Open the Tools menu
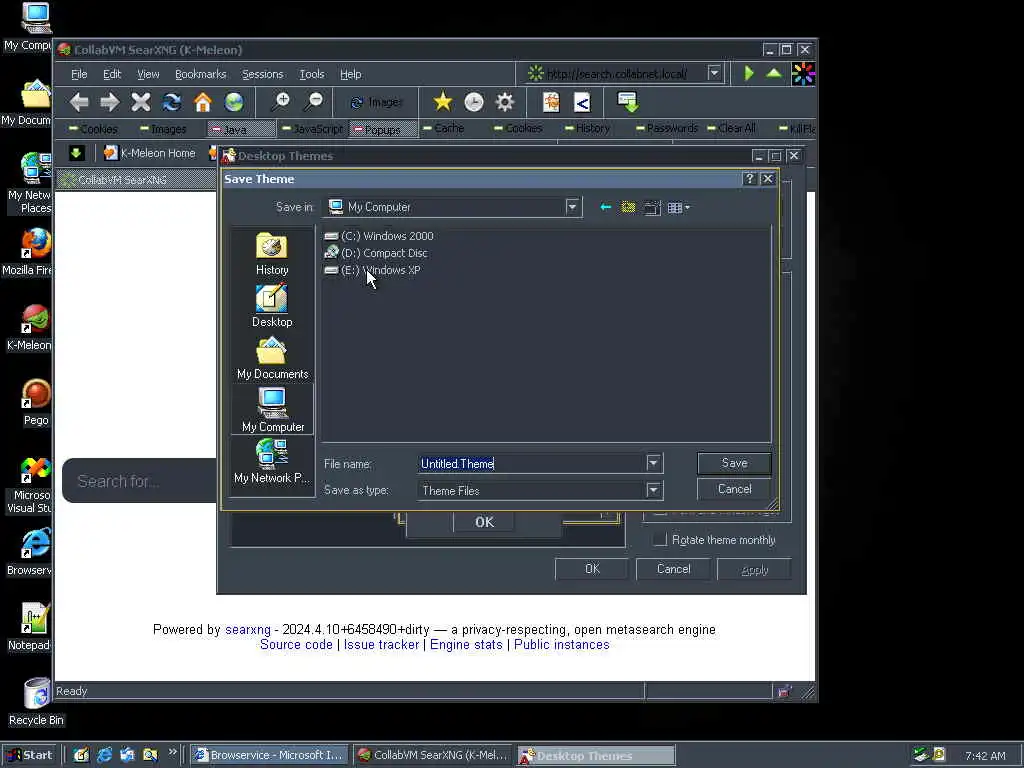The width and height of the screenshot is (1024, 768). 312,74
